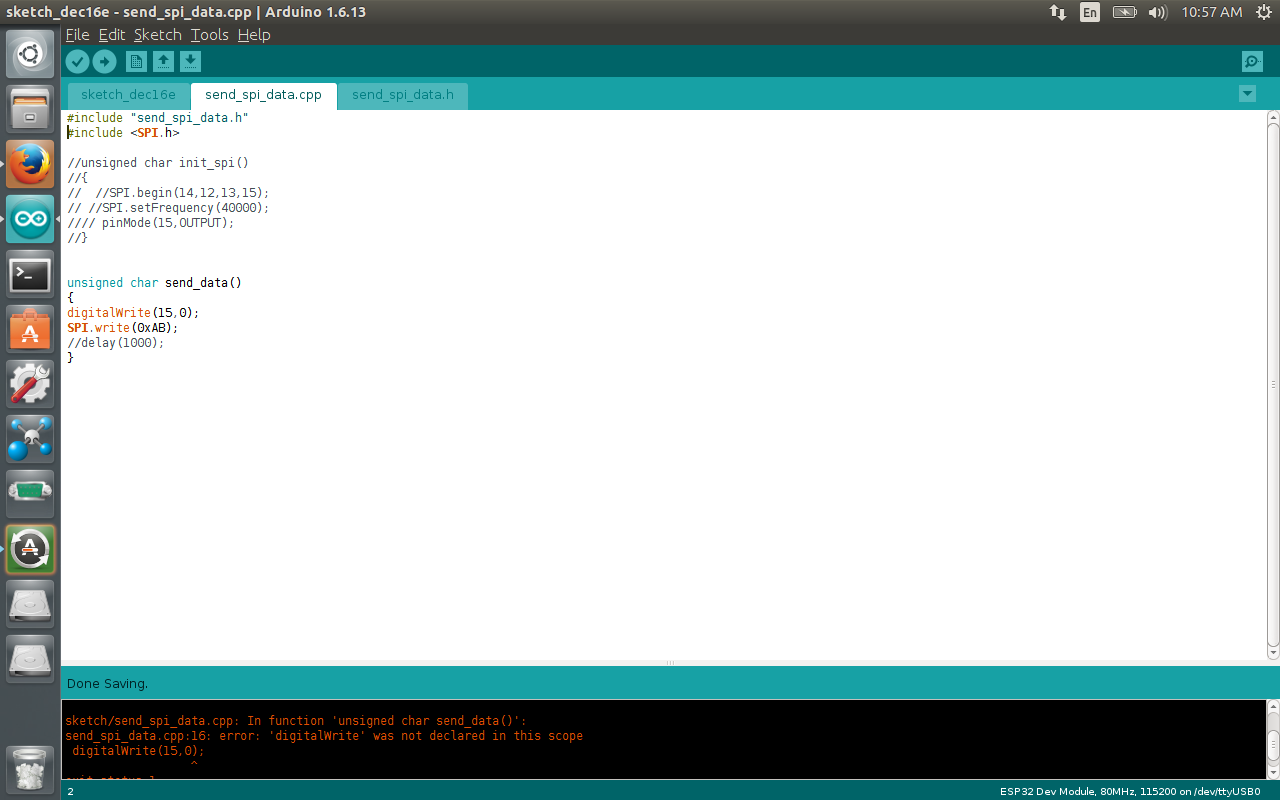
Task: Switch to the send_spi_data.h tab
Action: (x=403, y=95)
